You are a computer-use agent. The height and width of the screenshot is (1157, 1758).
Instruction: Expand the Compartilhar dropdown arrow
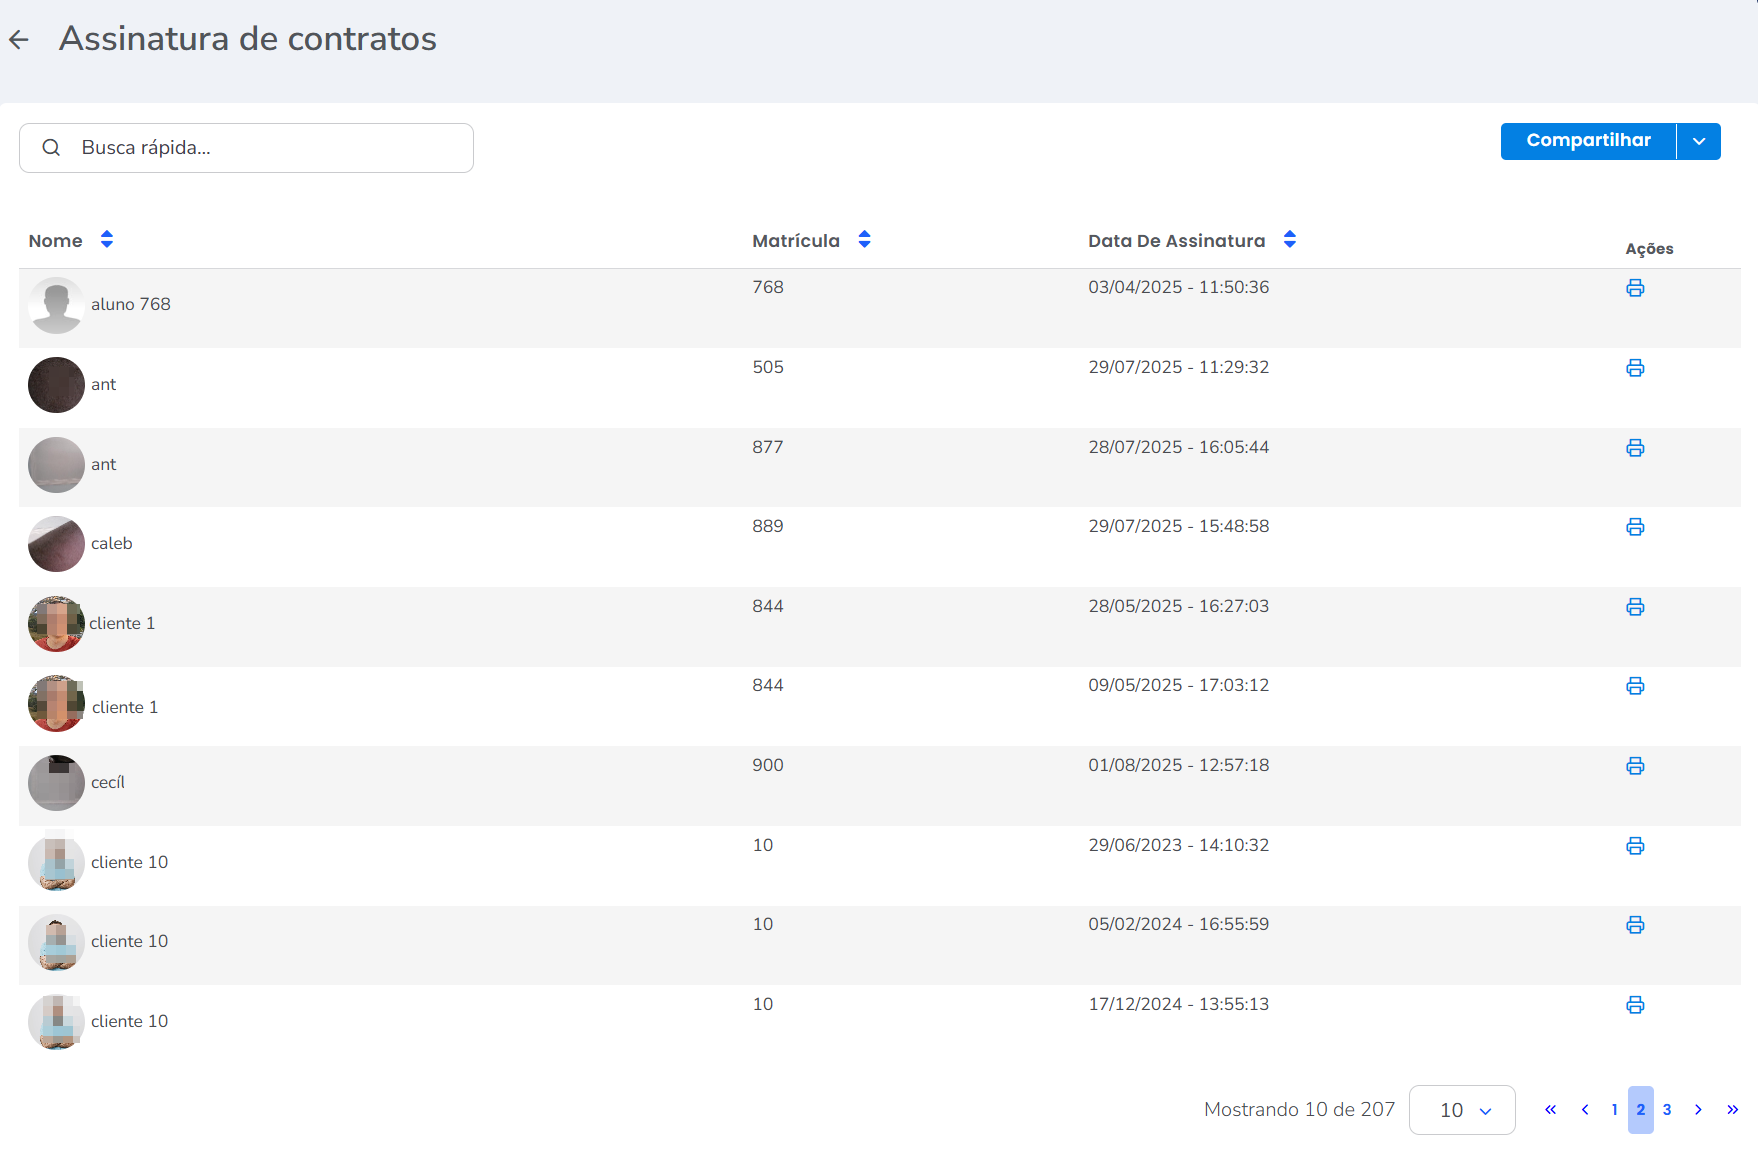coord(1698,141)
